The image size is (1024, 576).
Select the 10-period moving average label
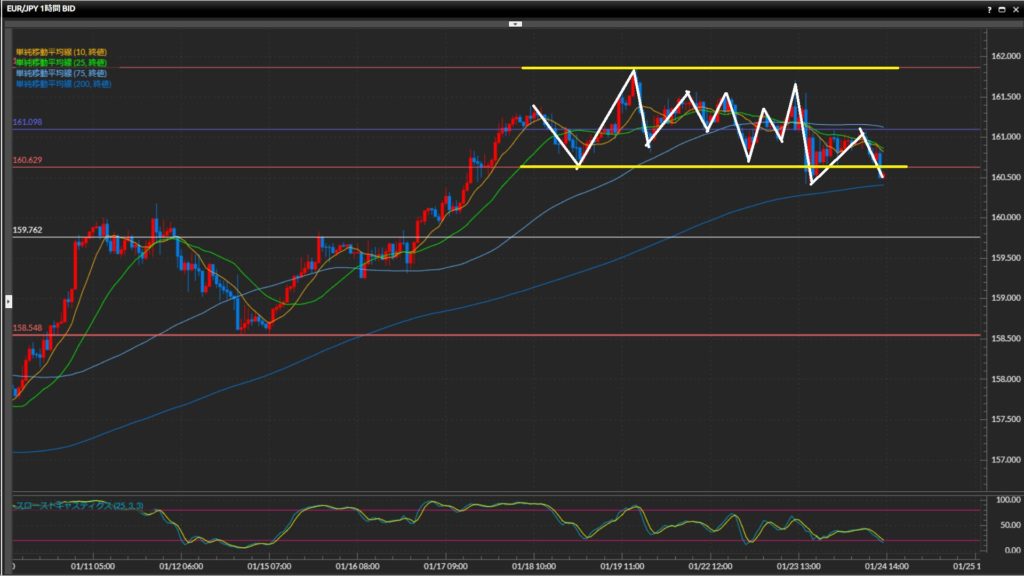61,51
